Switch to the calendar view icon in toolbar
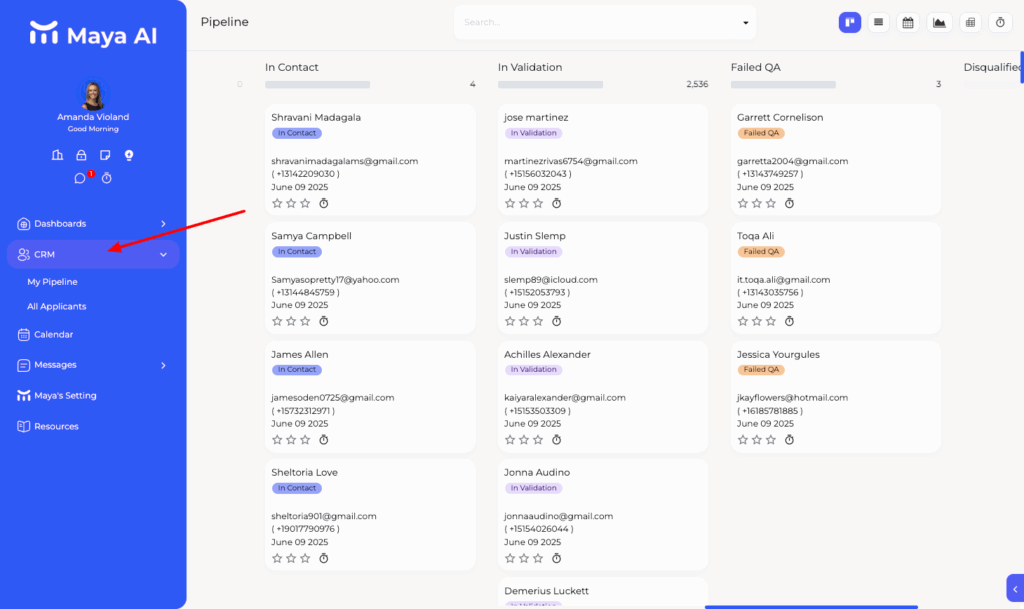The height and width of the screenshot is (609, 1024). click(x=908, y=22)
